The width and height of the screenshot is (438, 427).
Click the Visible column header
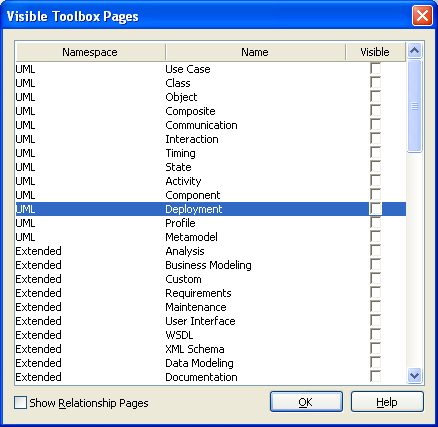(x=376, y=52)
